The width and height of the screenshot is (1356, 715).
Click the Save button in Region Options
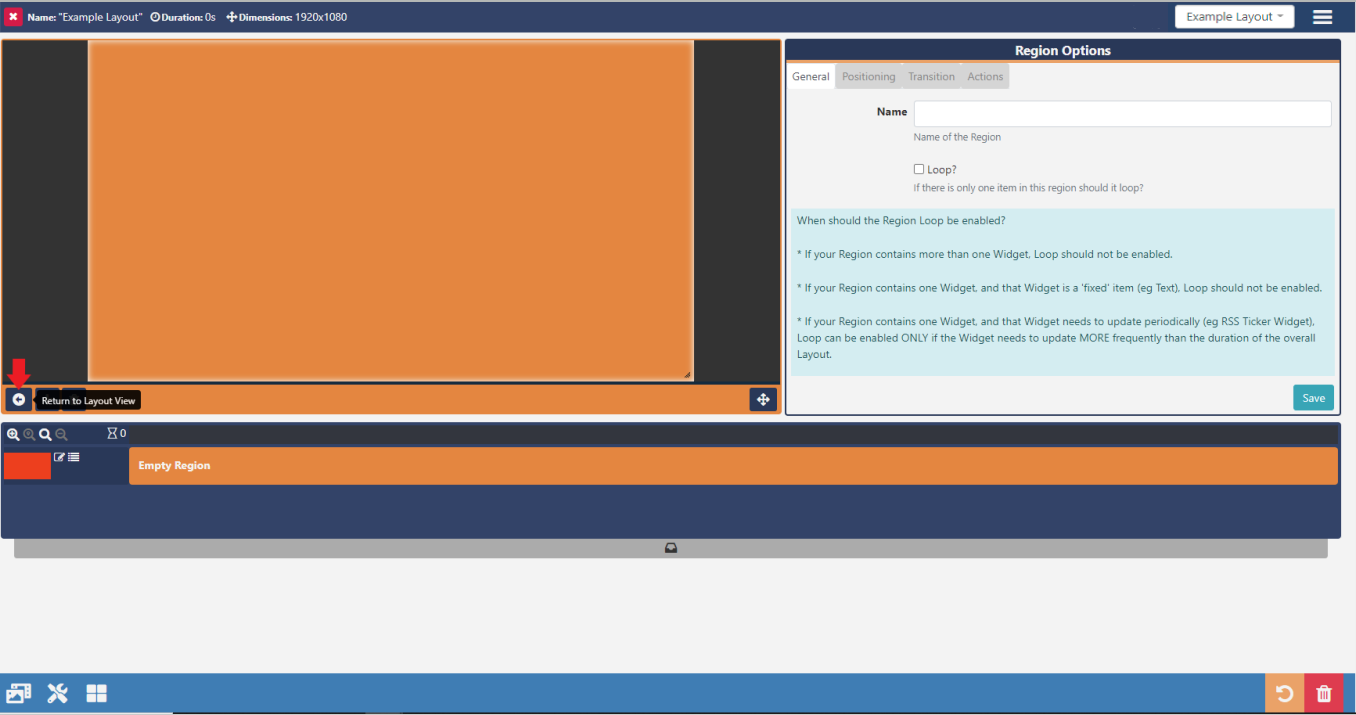tap(1313, 398)
